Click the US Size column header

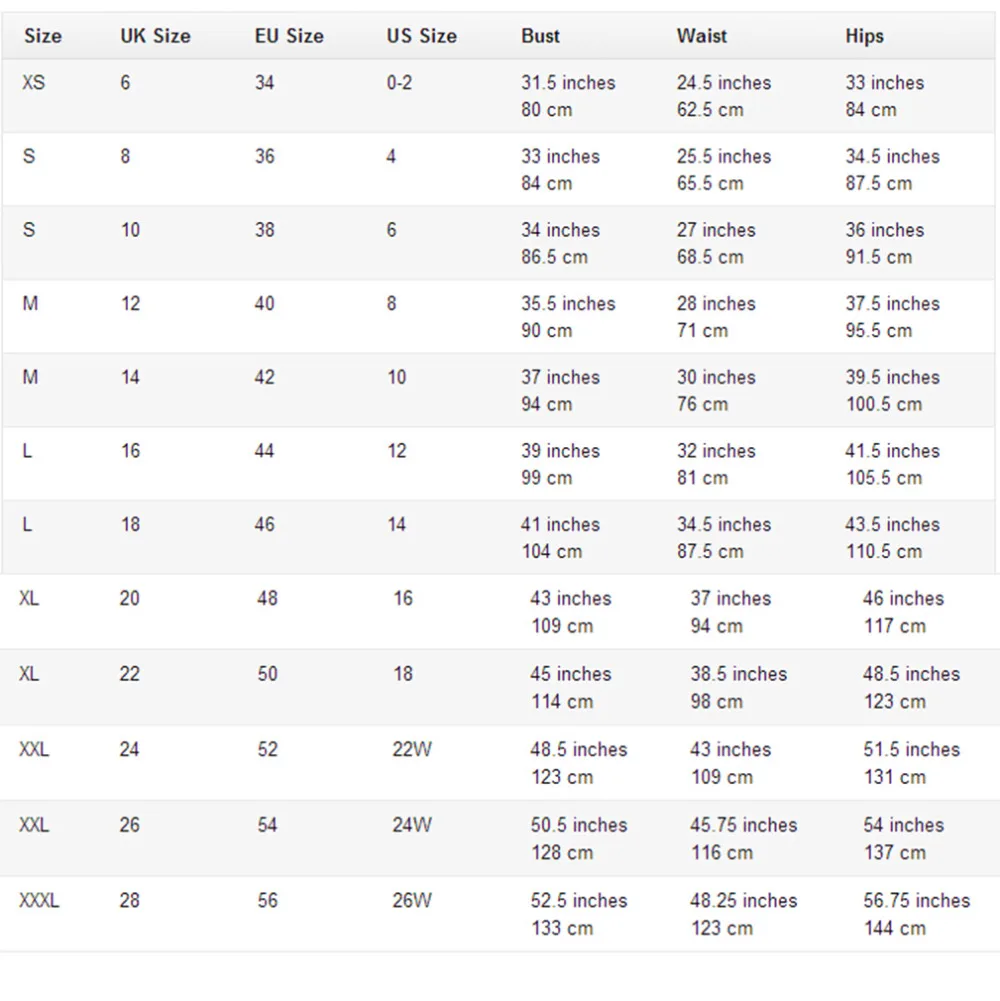[x=421, y=37]
